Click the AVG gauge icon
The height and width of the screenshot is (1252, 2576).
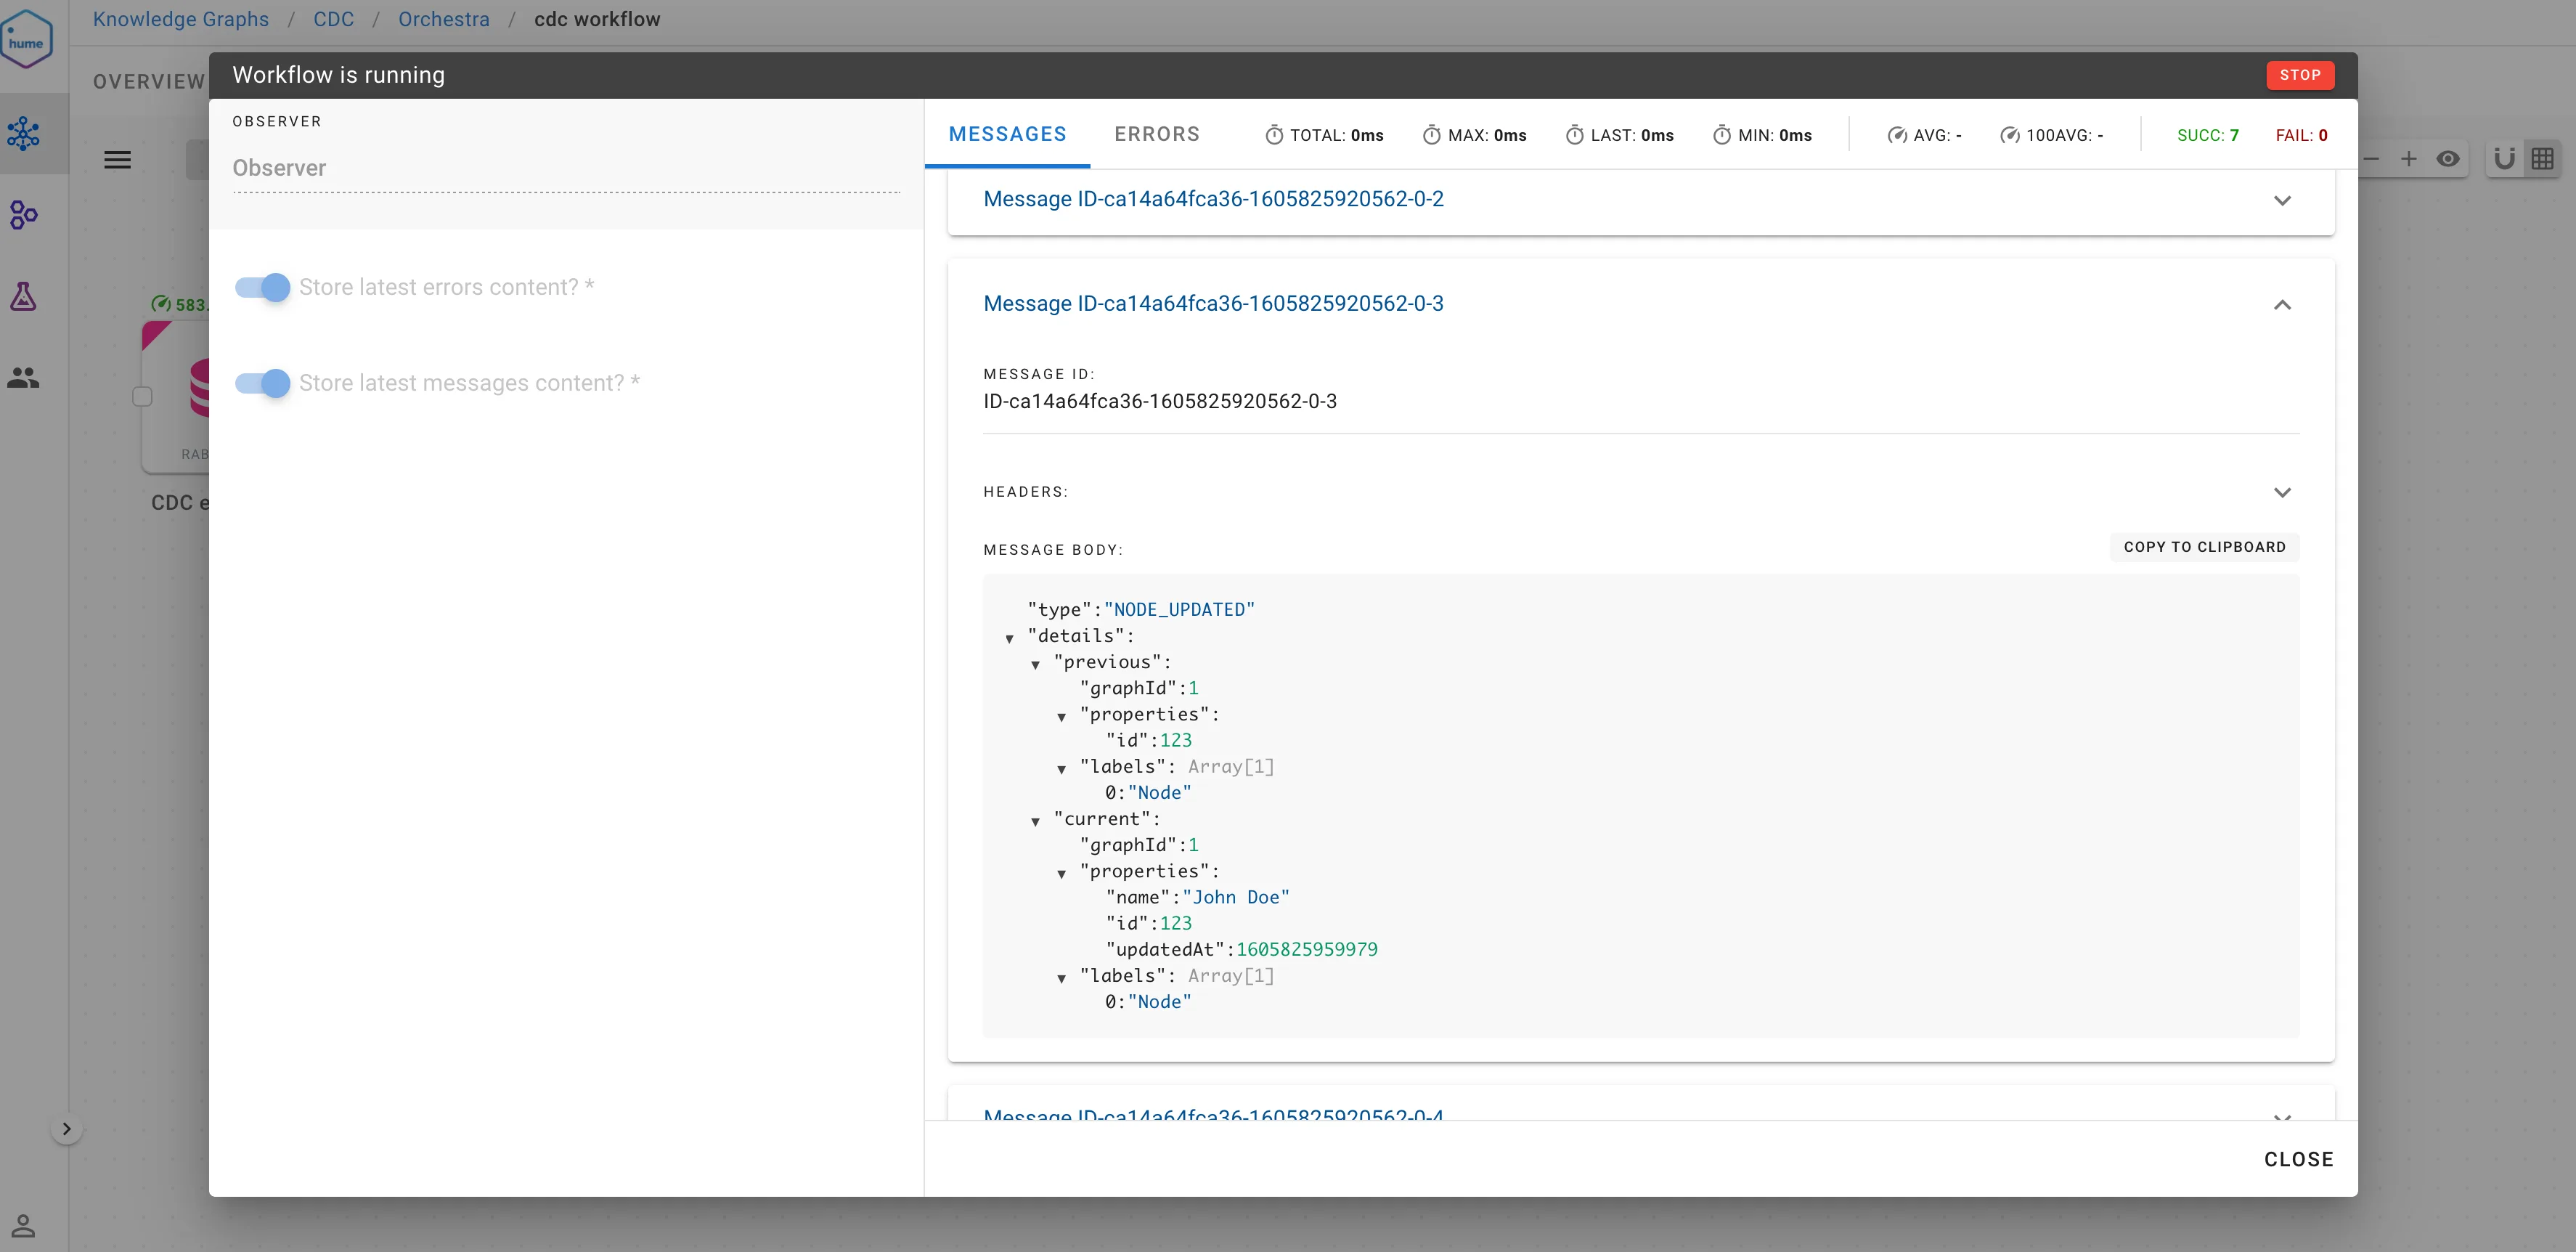coord(1897,135)
